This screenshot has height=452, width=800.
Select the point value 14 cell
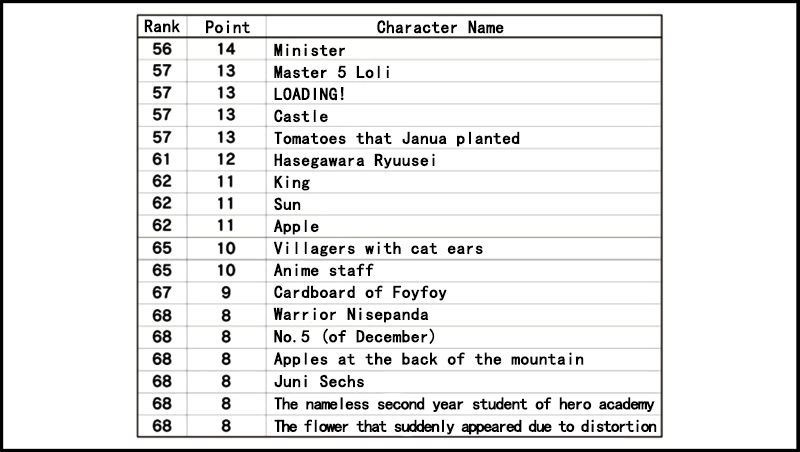[x=226, y=50]
